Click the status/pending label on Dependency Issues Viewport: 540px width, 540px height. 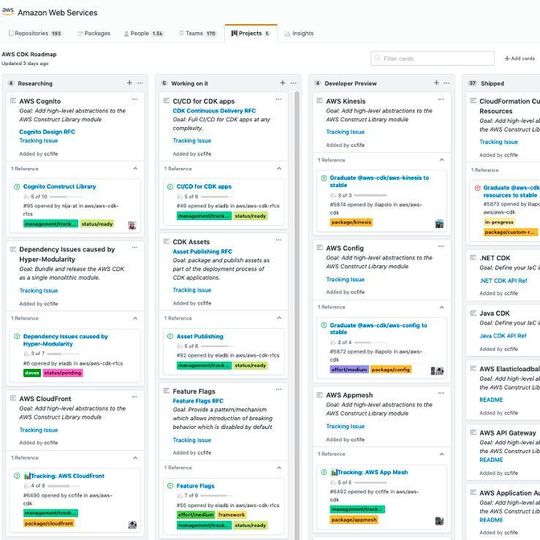coord(63,373)
